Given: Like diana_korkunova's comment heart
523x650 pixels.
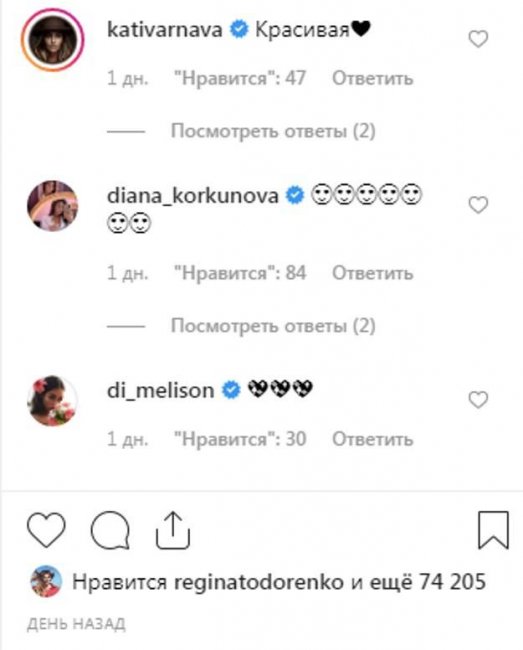Looking at the screenshot, I should pyautogui.click(x=478, y=205).
